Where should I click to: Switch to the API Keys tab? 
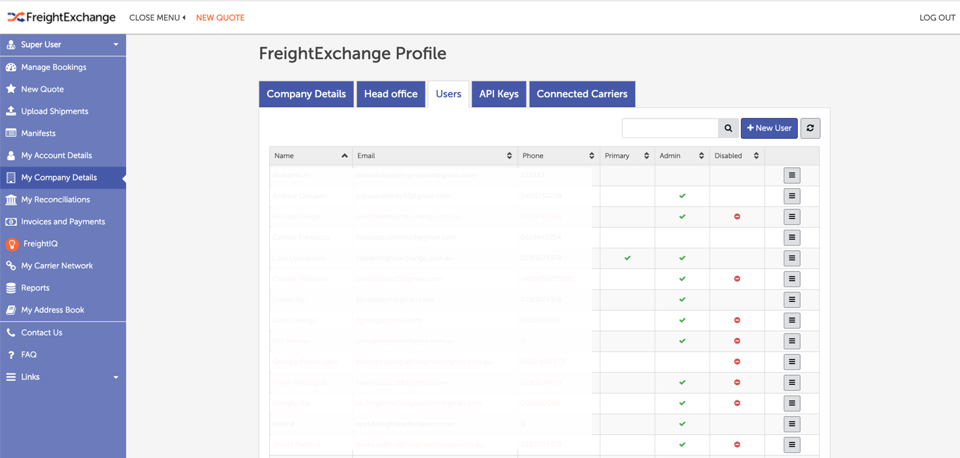(499, 94)
